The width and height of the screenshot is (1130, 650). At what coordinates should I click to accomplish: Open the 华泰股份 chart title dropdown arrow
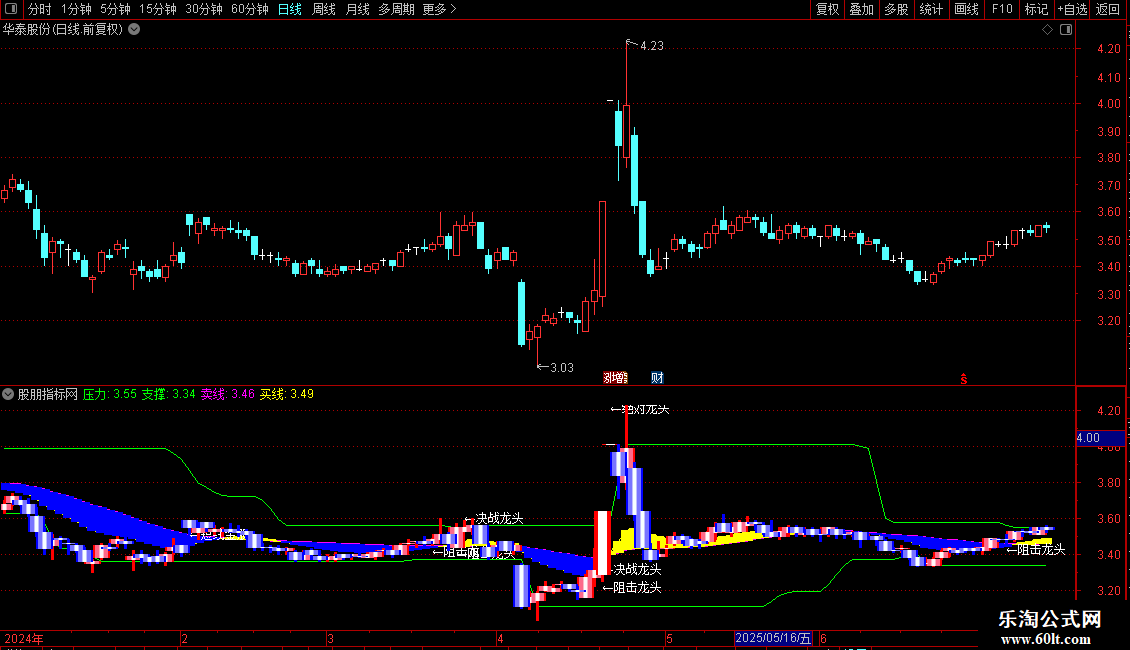coord(134,30)
